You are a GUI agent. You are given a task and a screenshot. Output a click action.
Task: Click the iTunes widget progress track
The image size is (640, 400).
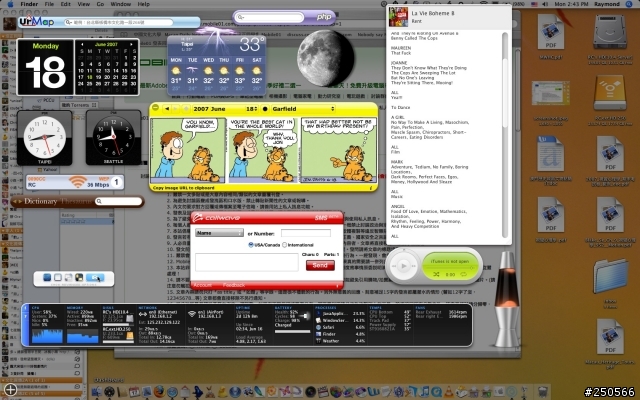450,268
